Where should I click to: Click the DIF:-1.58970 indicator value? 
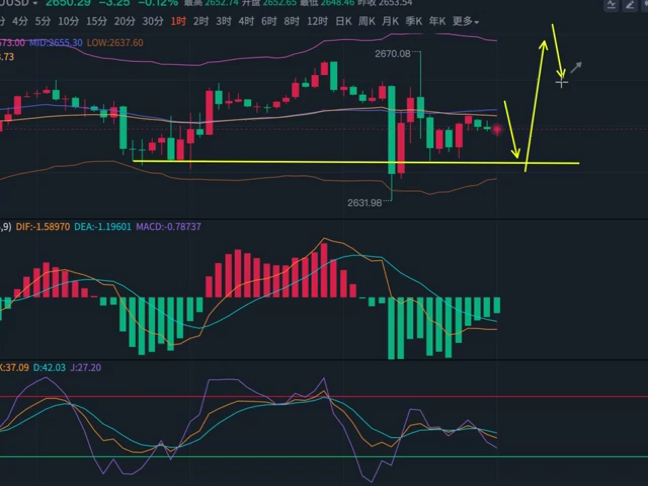pyautogui.click(x=43, y=227)
